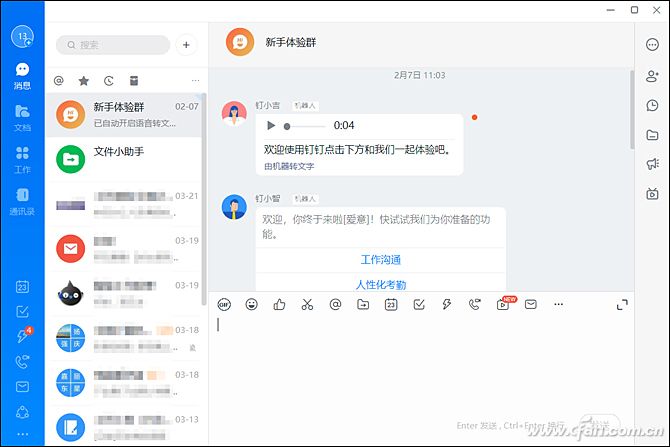Take a screenshot with scissors tool
Screen dimensions: 670x447
coord(307,304)
